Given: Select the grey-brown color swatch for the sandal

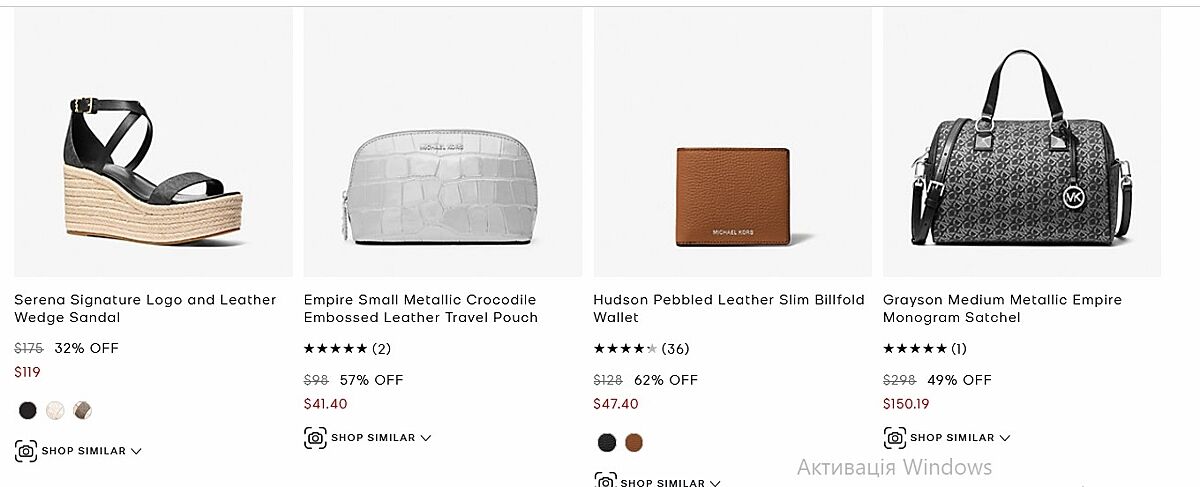Looking at the screenshot, I should [82, 410].
